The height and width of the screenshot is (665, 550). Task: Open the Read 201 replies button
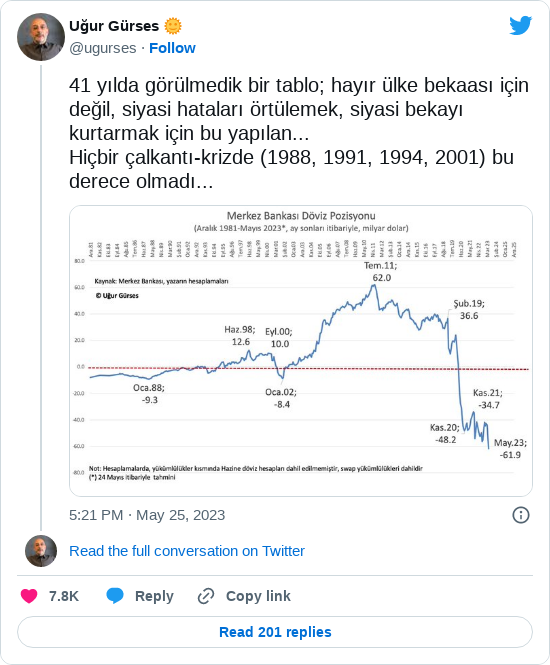[x=275, y=632]
